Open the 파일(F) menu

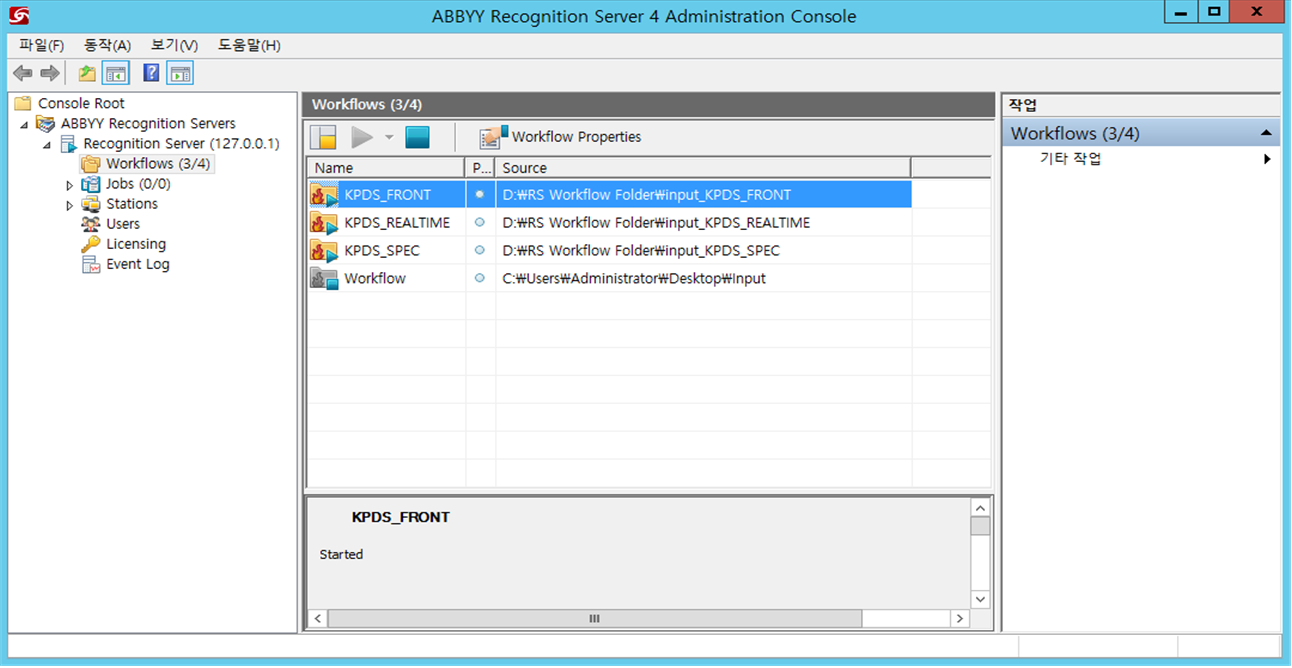coord(41,45)
